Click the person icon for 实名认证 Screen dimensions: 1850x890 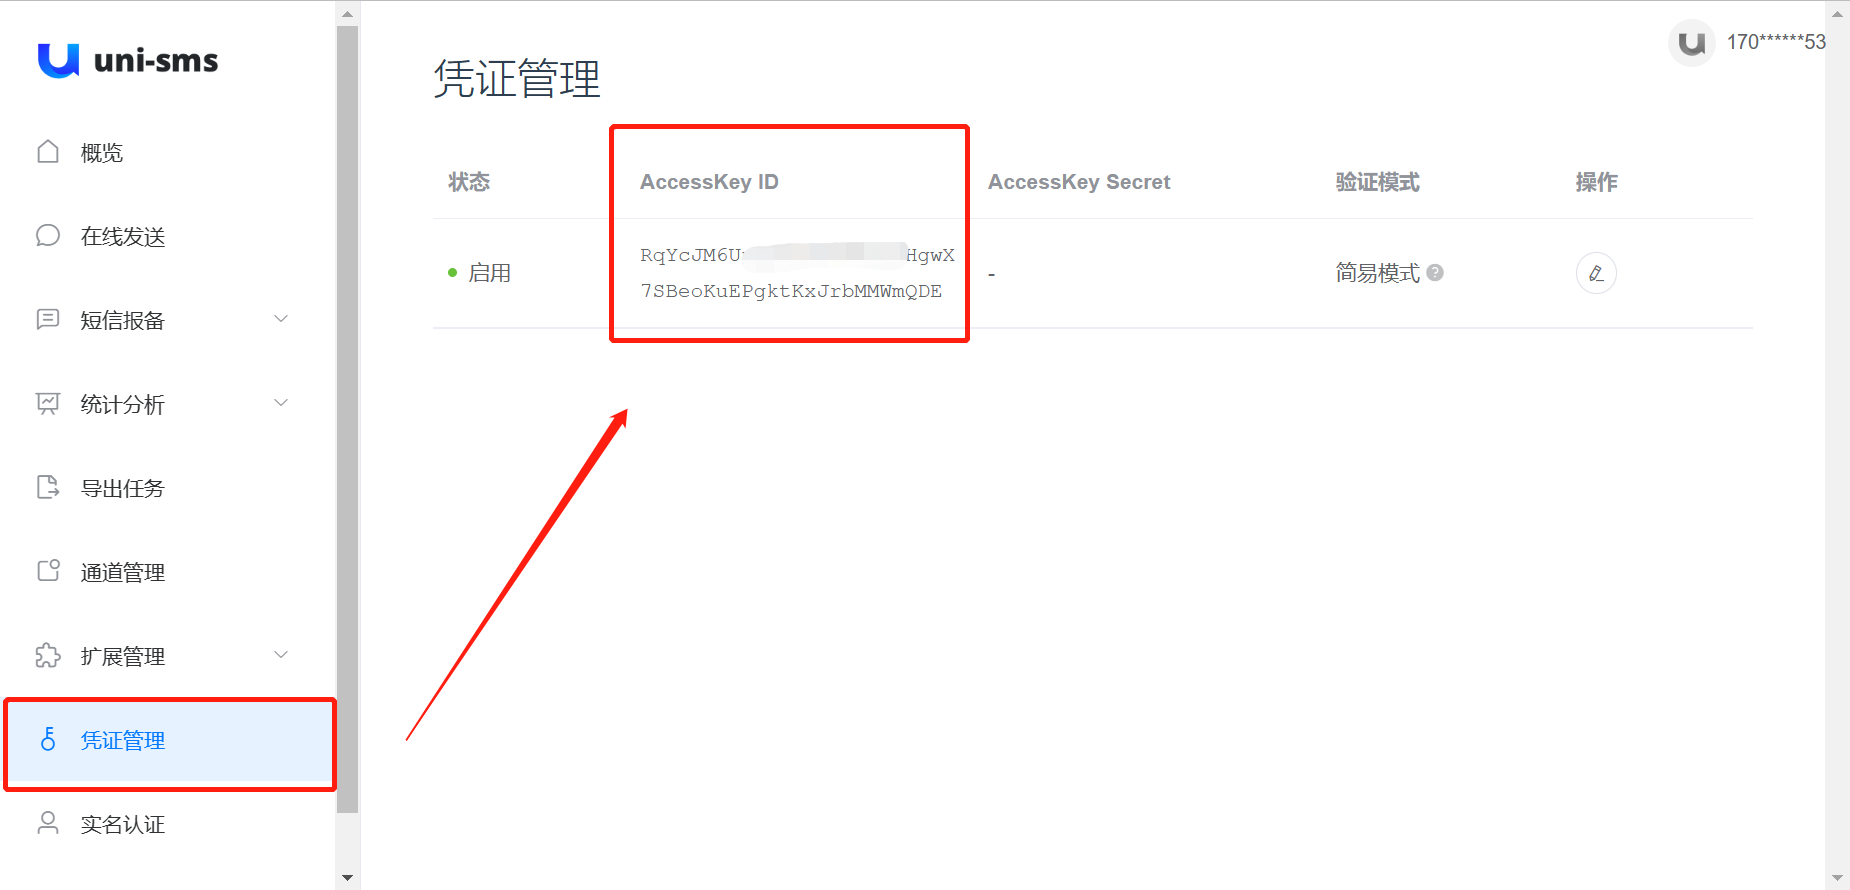(48, 823)
